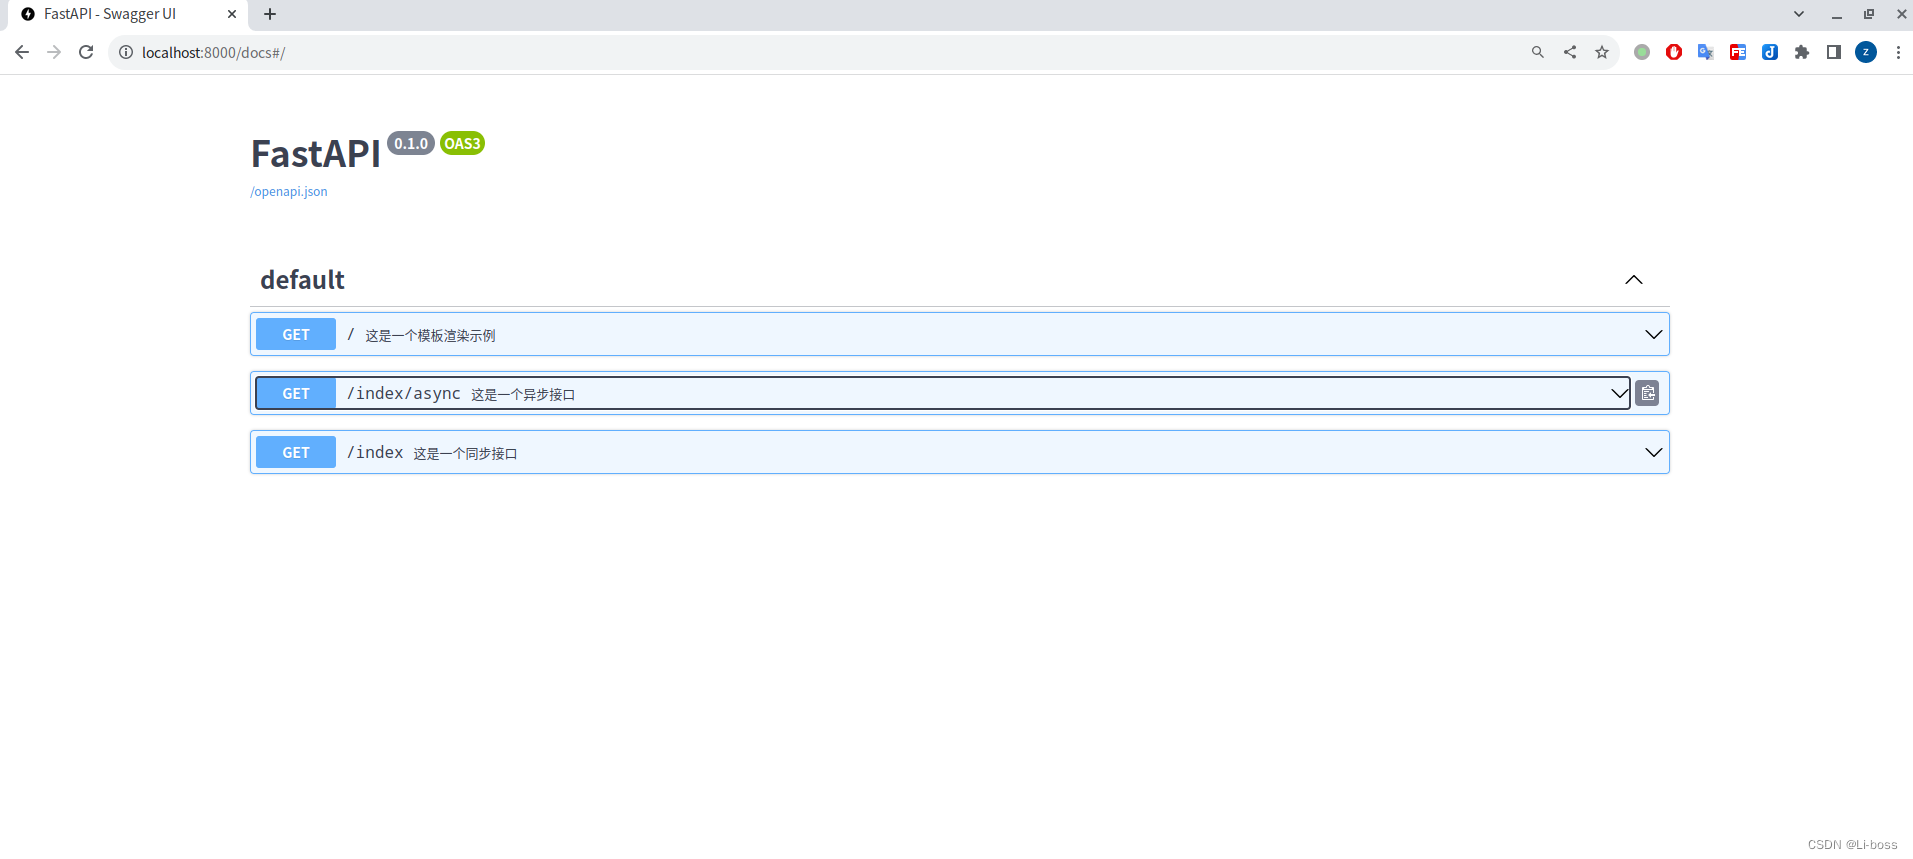Screen dimensions: 1913x859
Task: Share this page from address bar
Action: [x=1570, y=52]
